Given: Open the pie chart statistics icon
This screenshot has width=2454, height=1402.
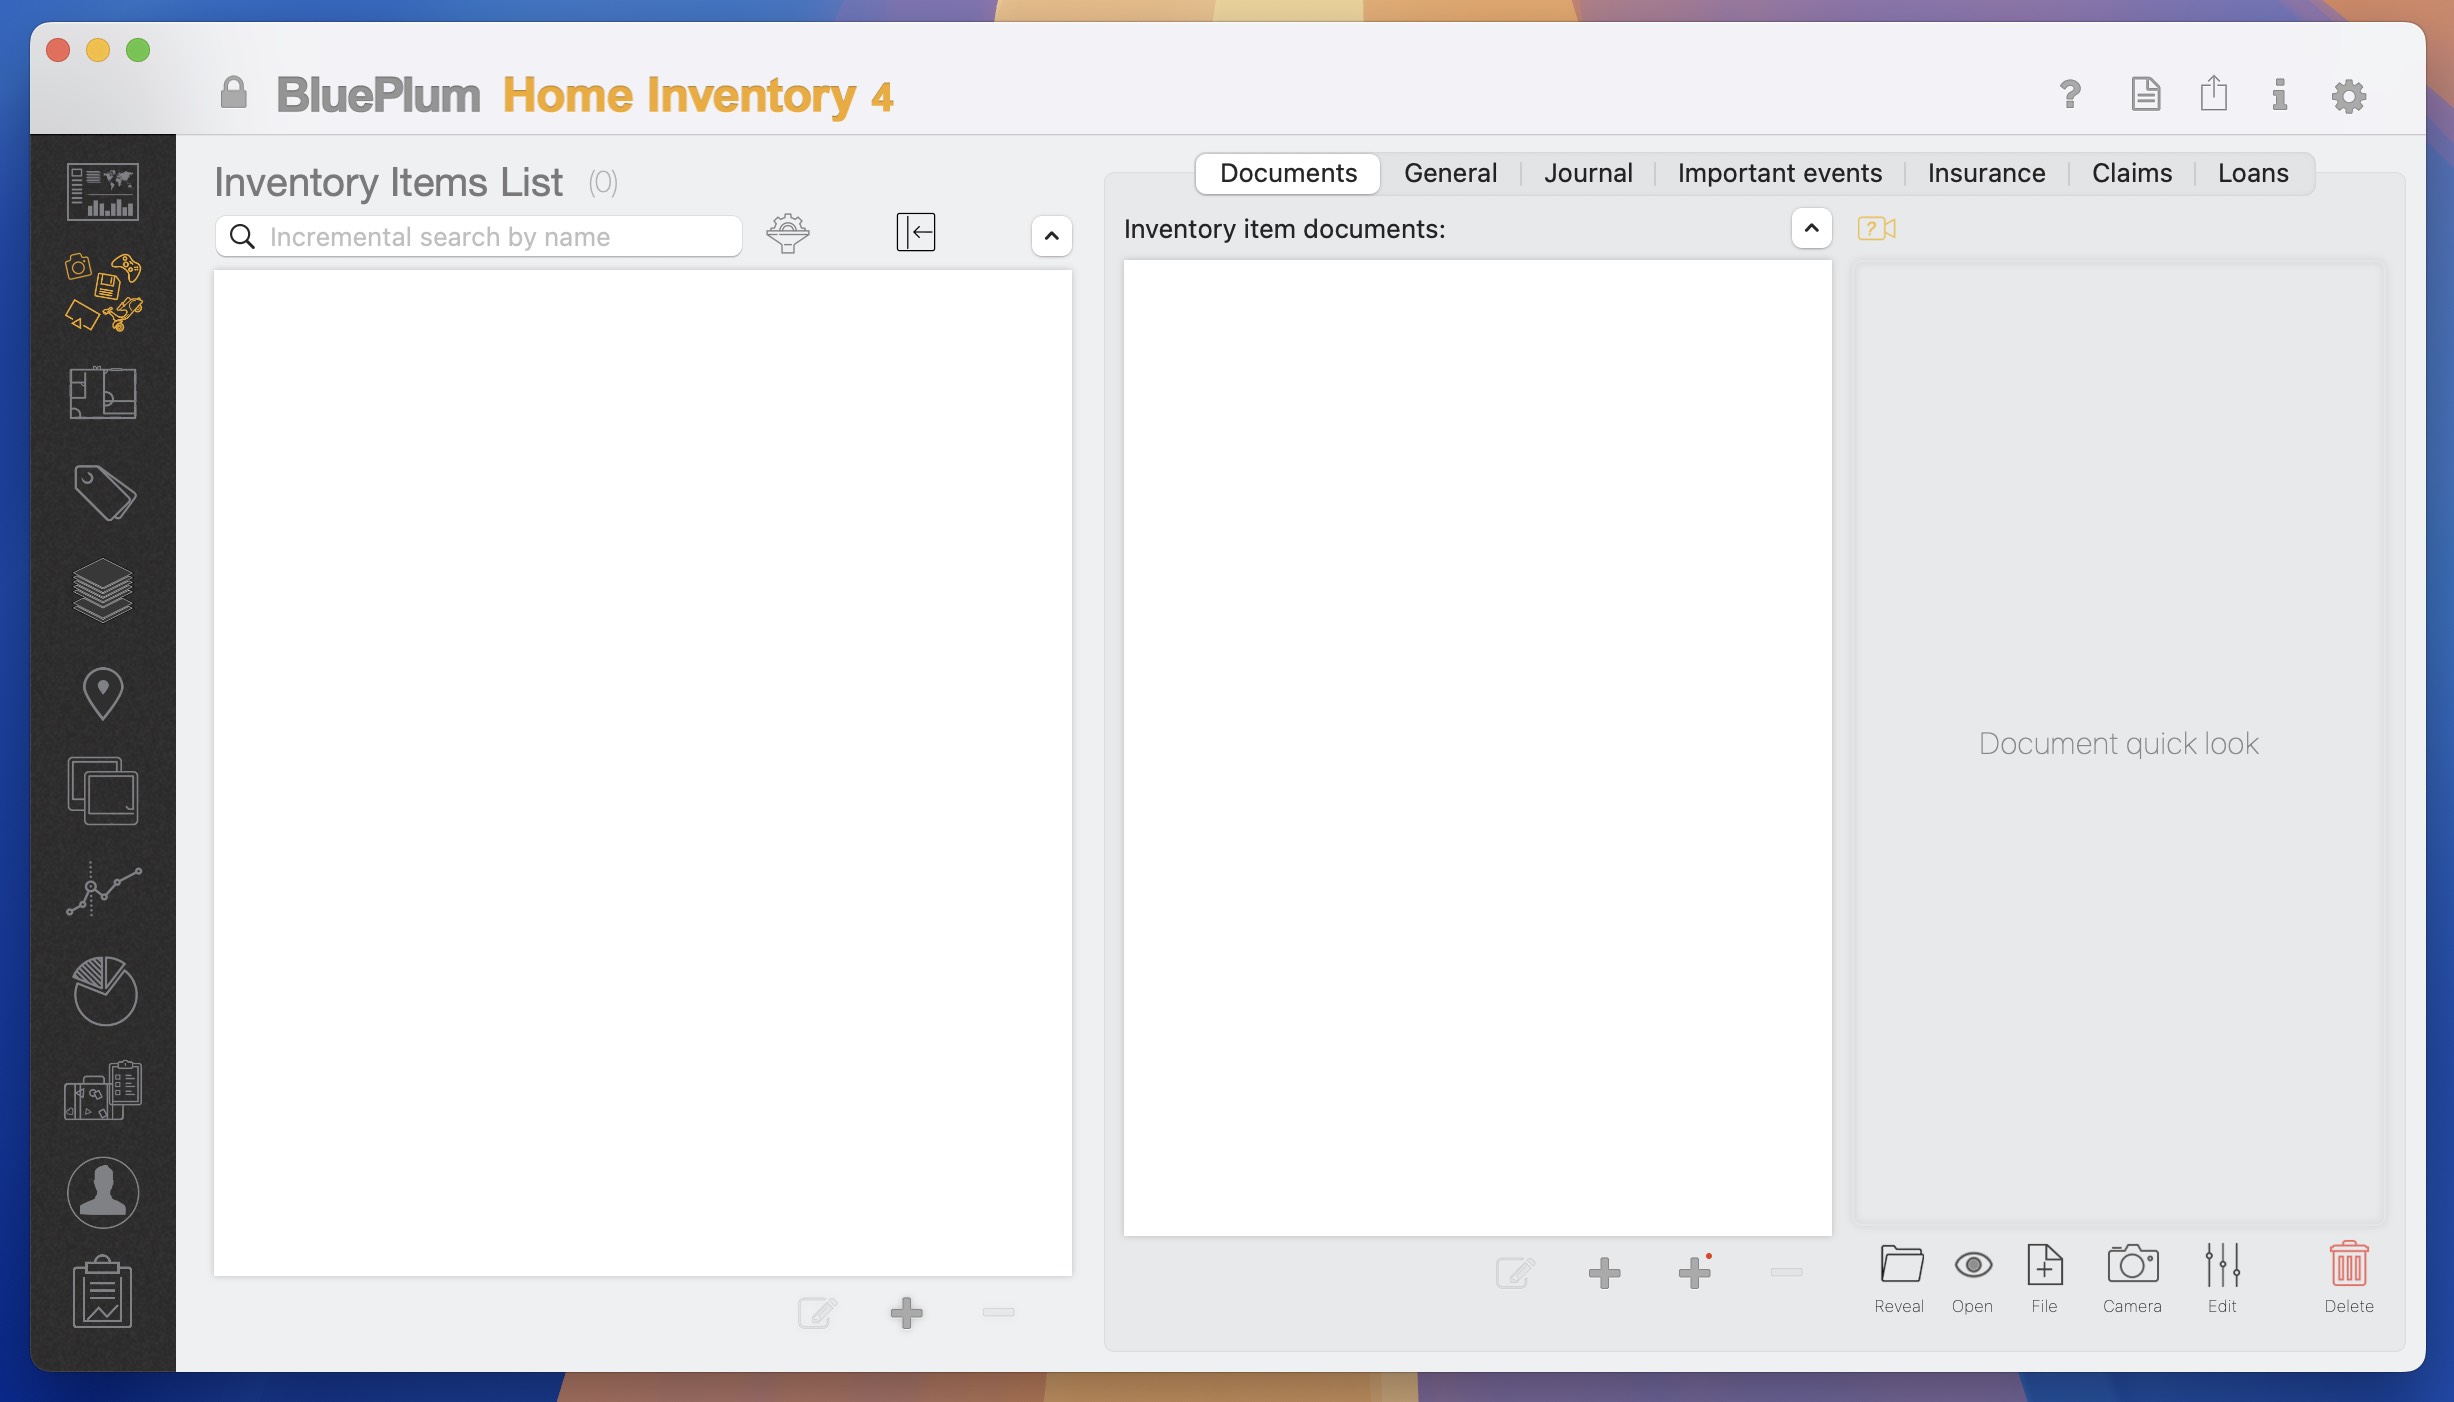Looking at the screenshot, I should pyautogui.click(x=104, y=991).
